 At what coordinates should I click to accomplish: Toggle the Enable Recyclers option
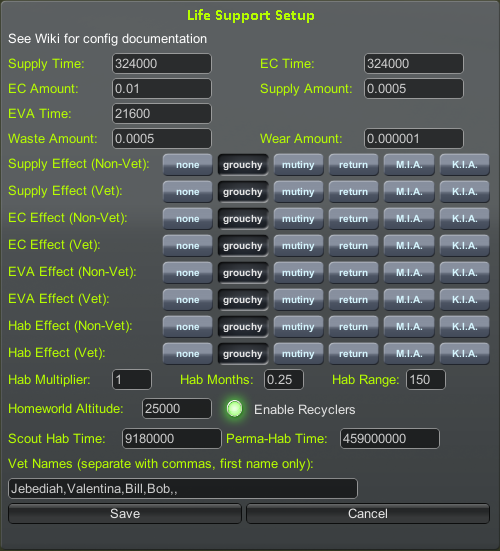coord(235,409)
